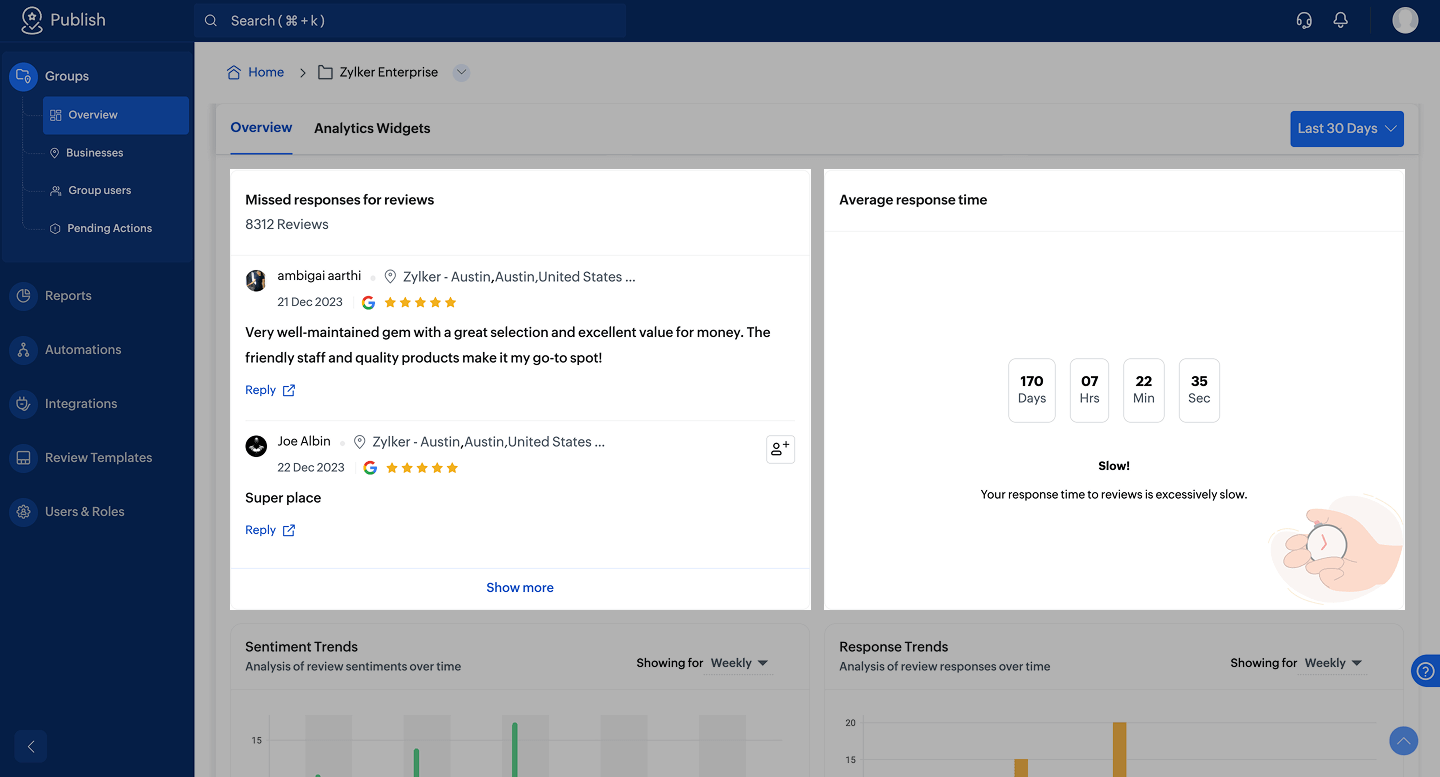Open the Users & Roles menu
Image resolution: width=1440 pixels, height=777 pixels.
click(x=85, y=512)
